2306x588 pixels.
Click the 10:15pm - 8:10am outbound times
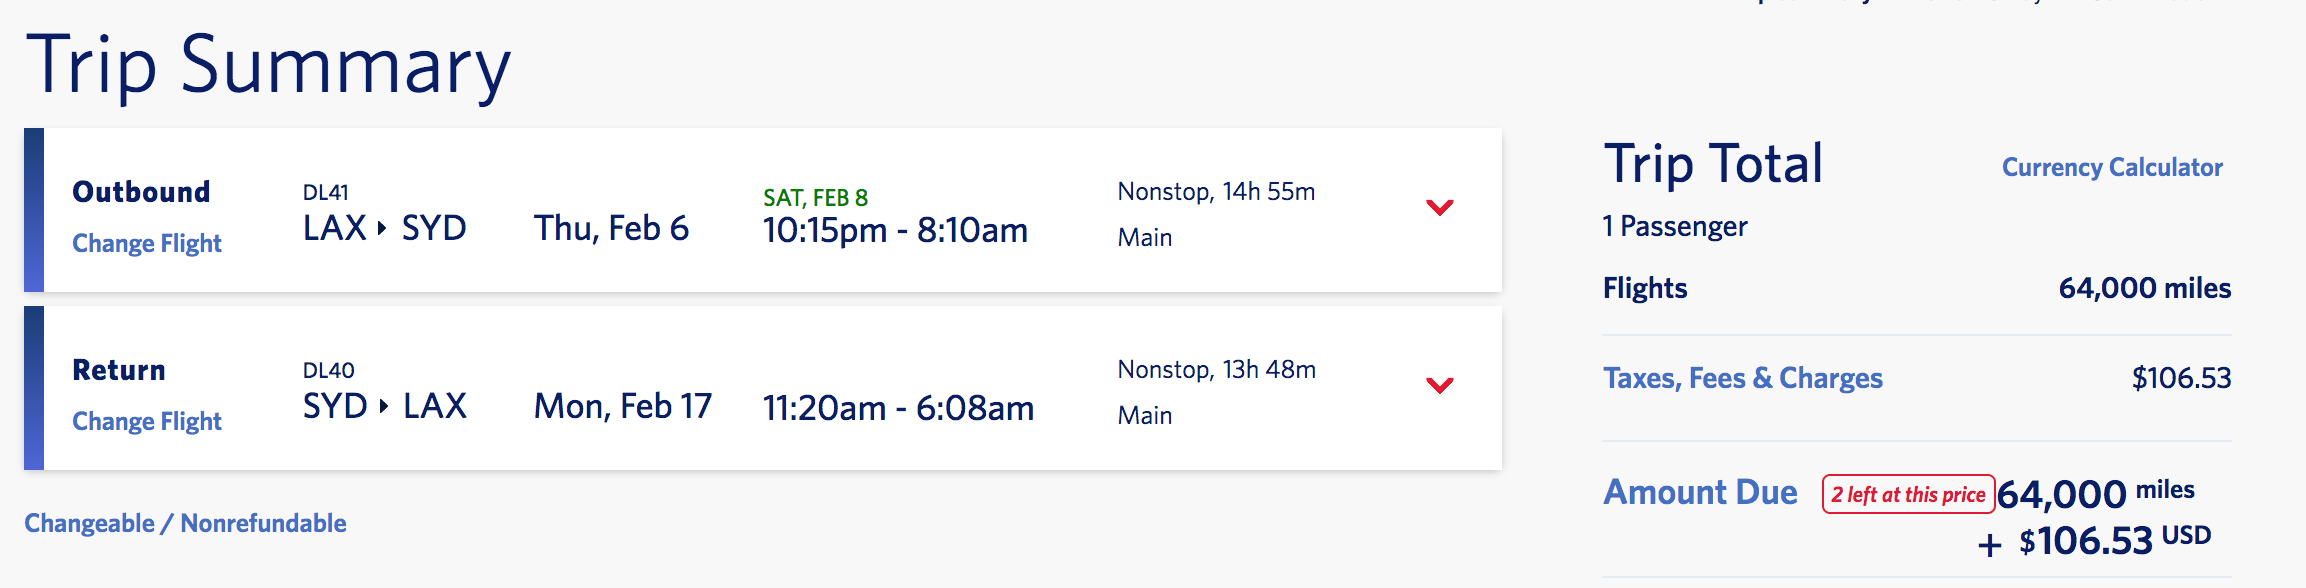click(x=895, y=231)
